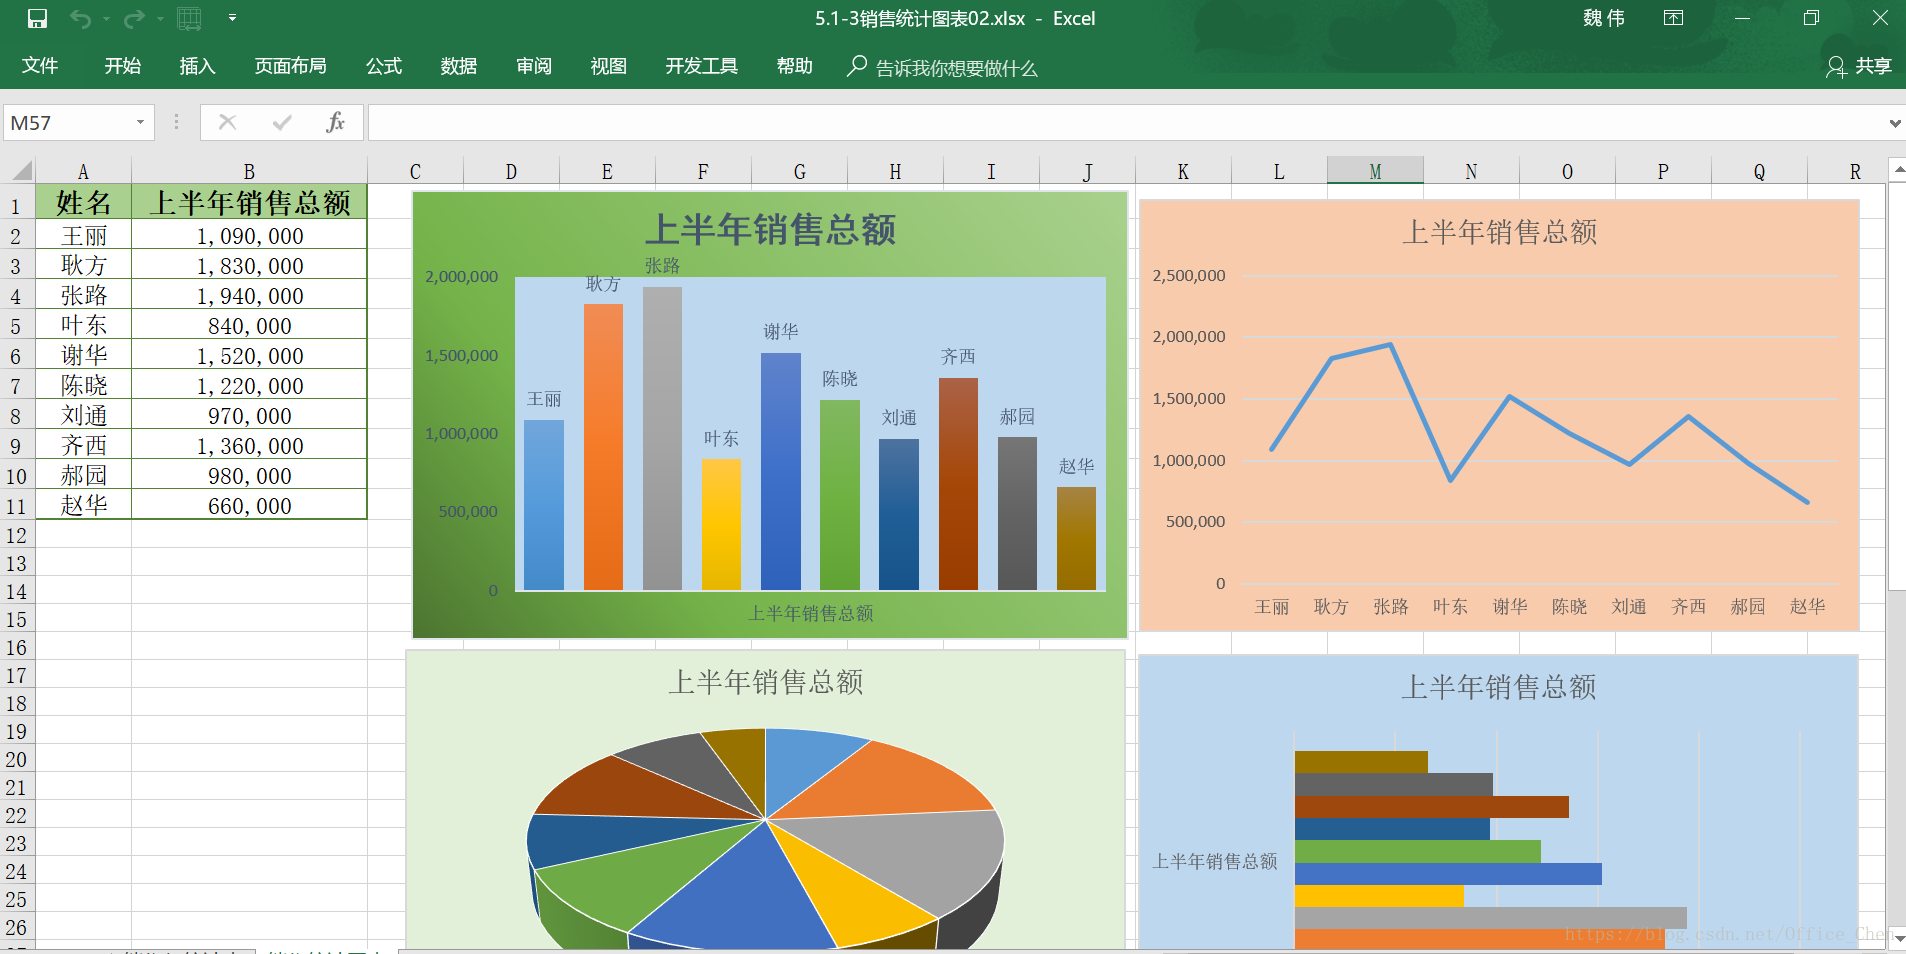Click the 赵华 data label on column chart
1906x954 pixels.
[x=1077, y=466]
